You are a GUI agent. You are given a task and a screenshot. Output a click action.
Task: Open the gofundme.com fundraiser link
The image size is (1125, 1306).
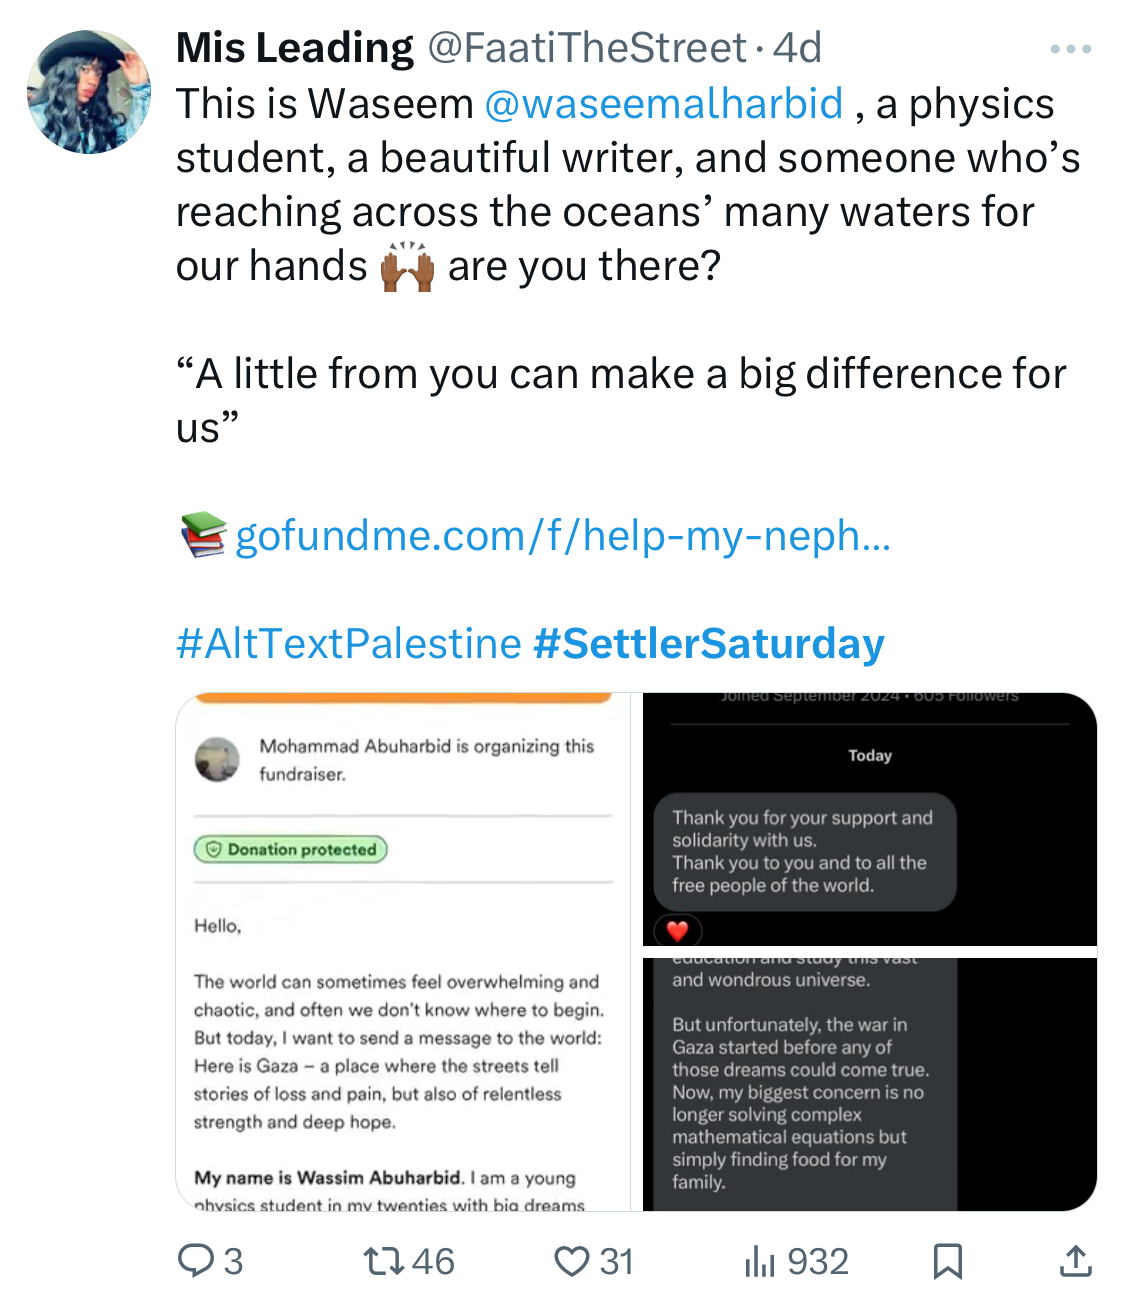[x=563, y=536]
